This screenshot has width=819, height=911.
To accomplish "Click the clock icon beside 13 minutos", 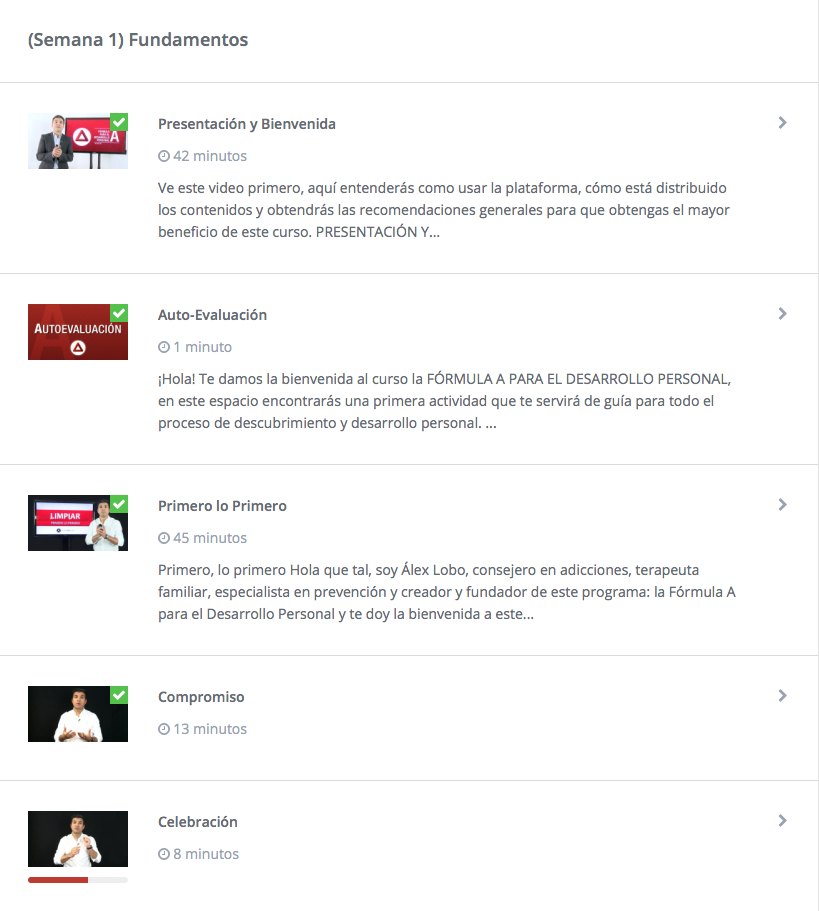I will click(x=164, y=729).
